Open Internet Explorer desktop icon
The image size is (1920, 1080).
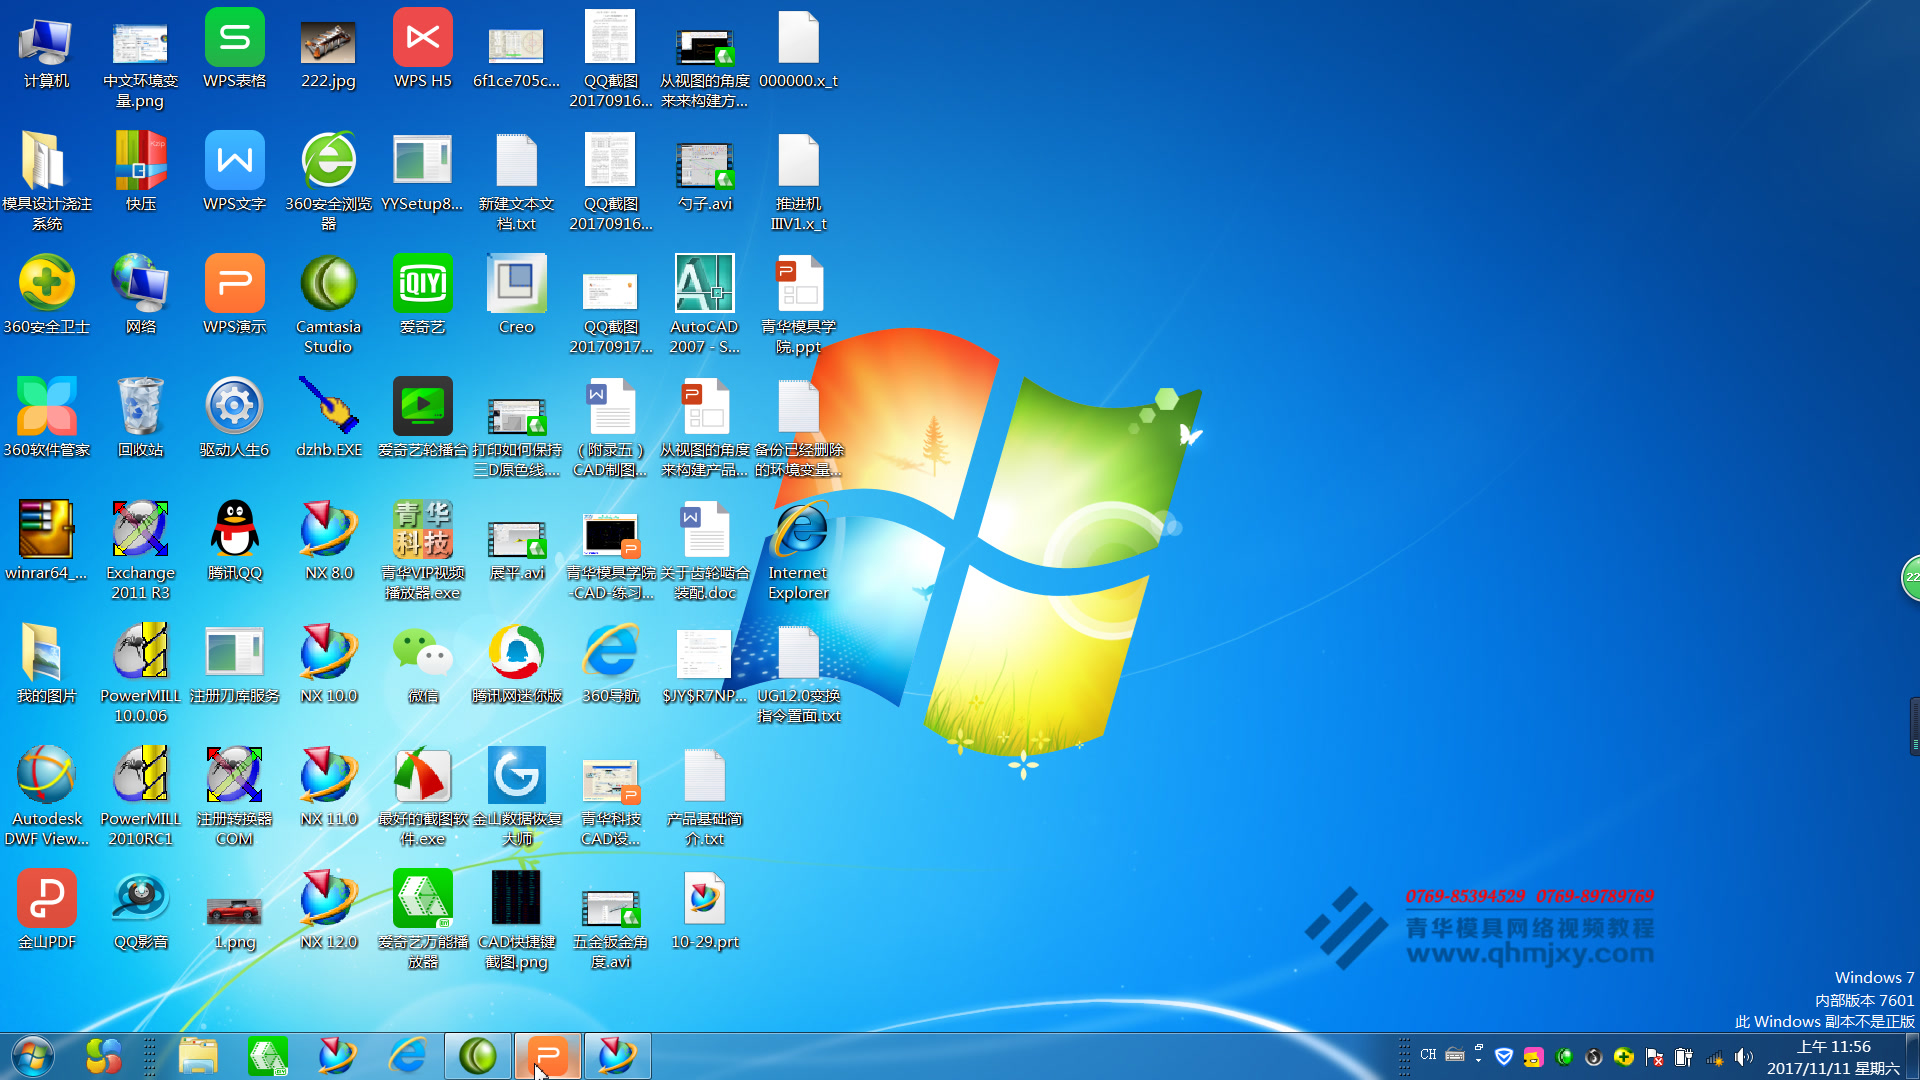pyautogui.click(x=798, y=551)
